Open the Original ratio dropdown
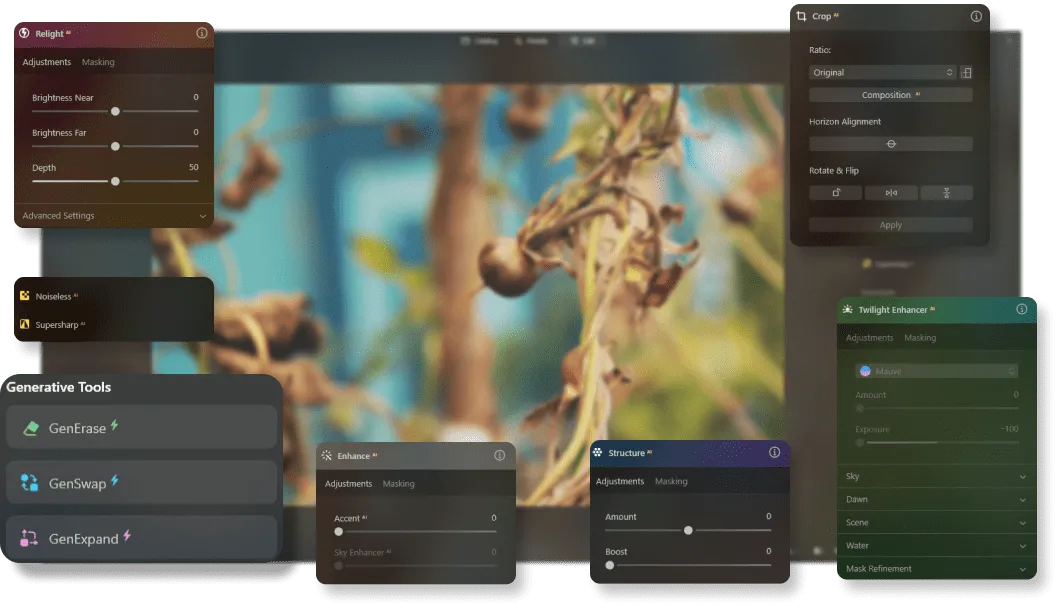Screen dimensions: 1059x608 [x=882, y=73]
